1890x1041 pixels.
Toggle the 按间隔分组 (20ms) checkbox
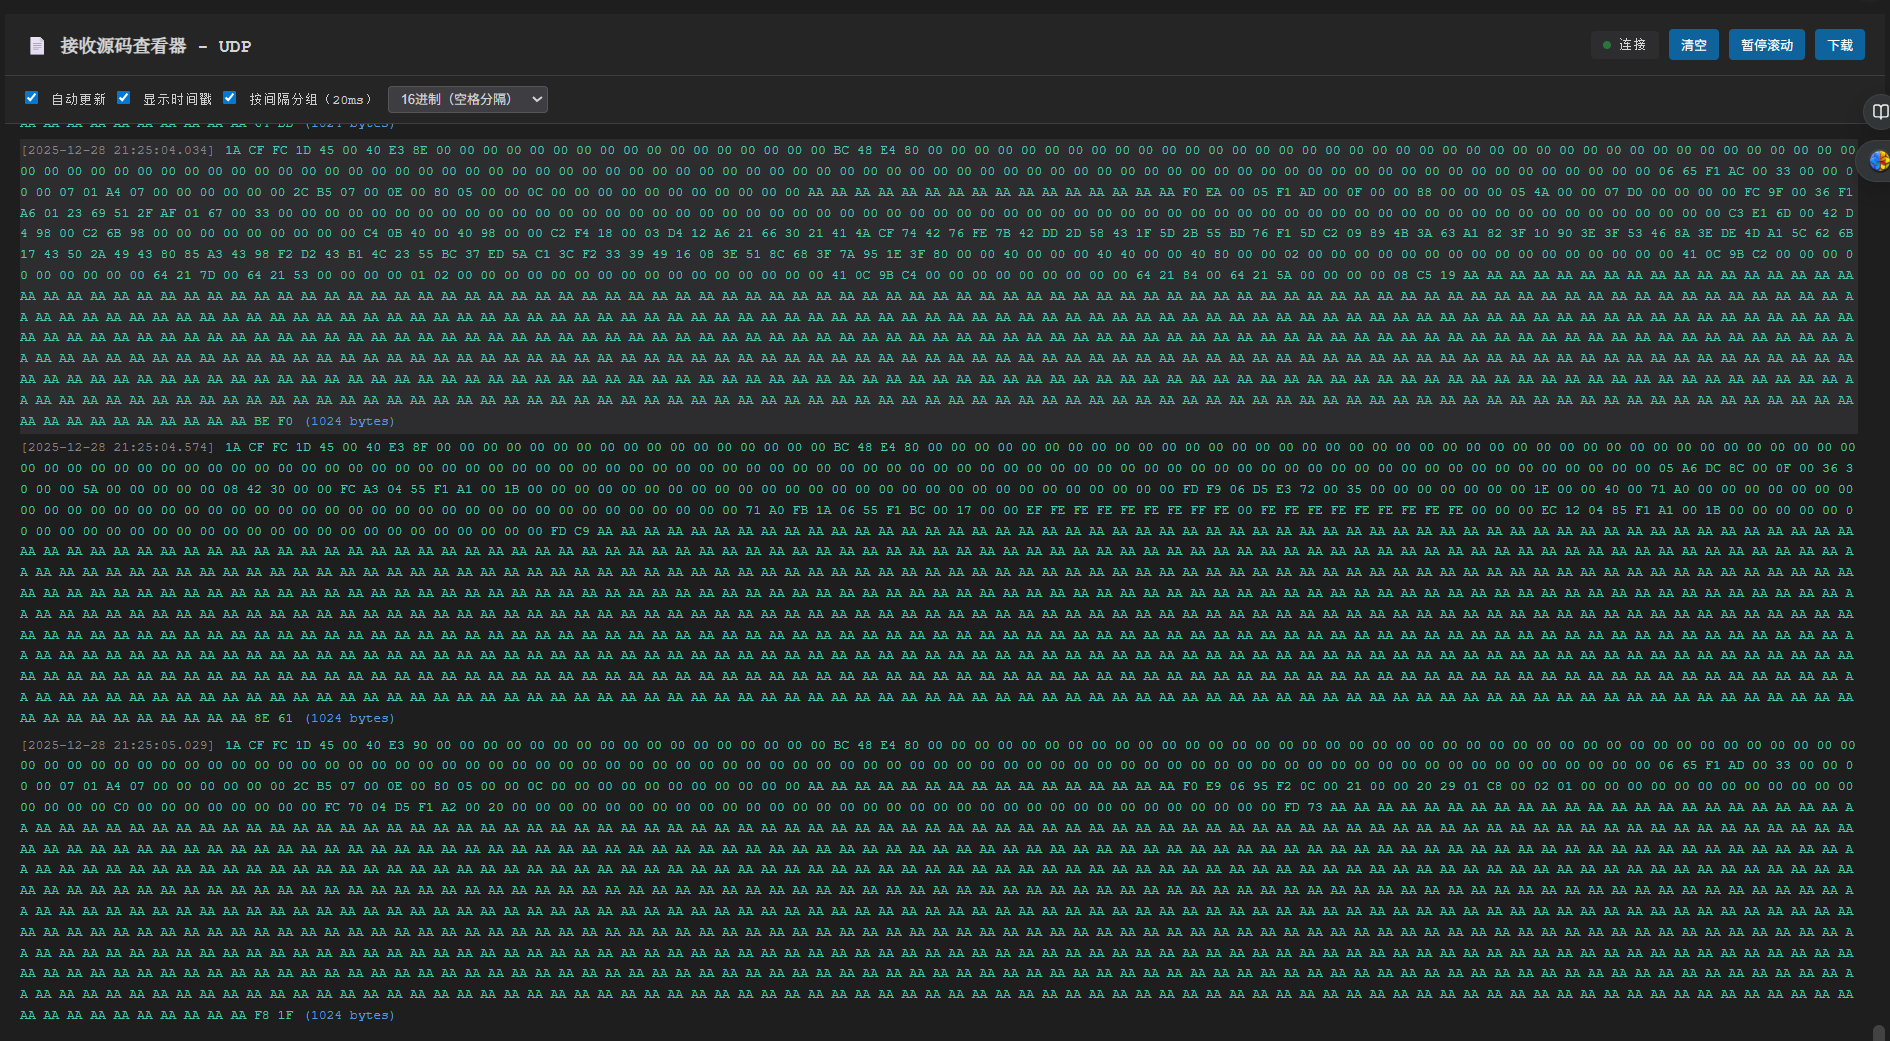[230, 98]
